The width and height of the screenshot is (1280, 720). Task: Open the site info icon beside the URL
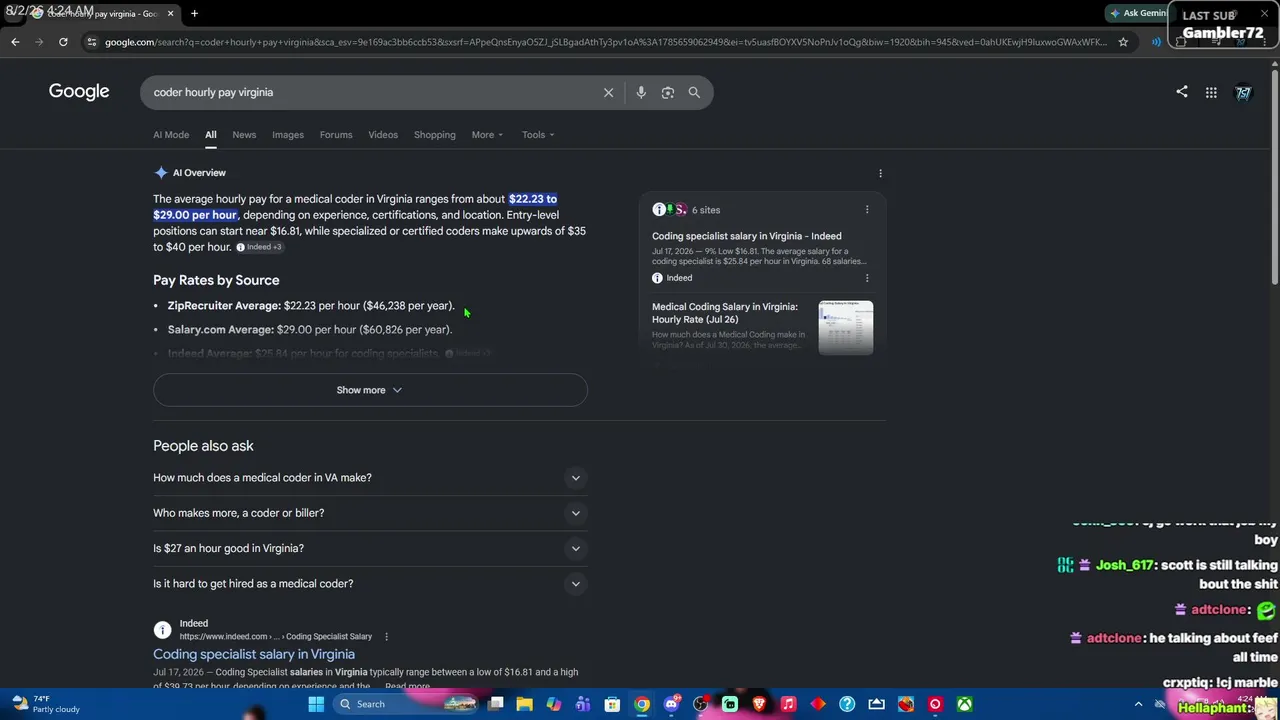91,42
